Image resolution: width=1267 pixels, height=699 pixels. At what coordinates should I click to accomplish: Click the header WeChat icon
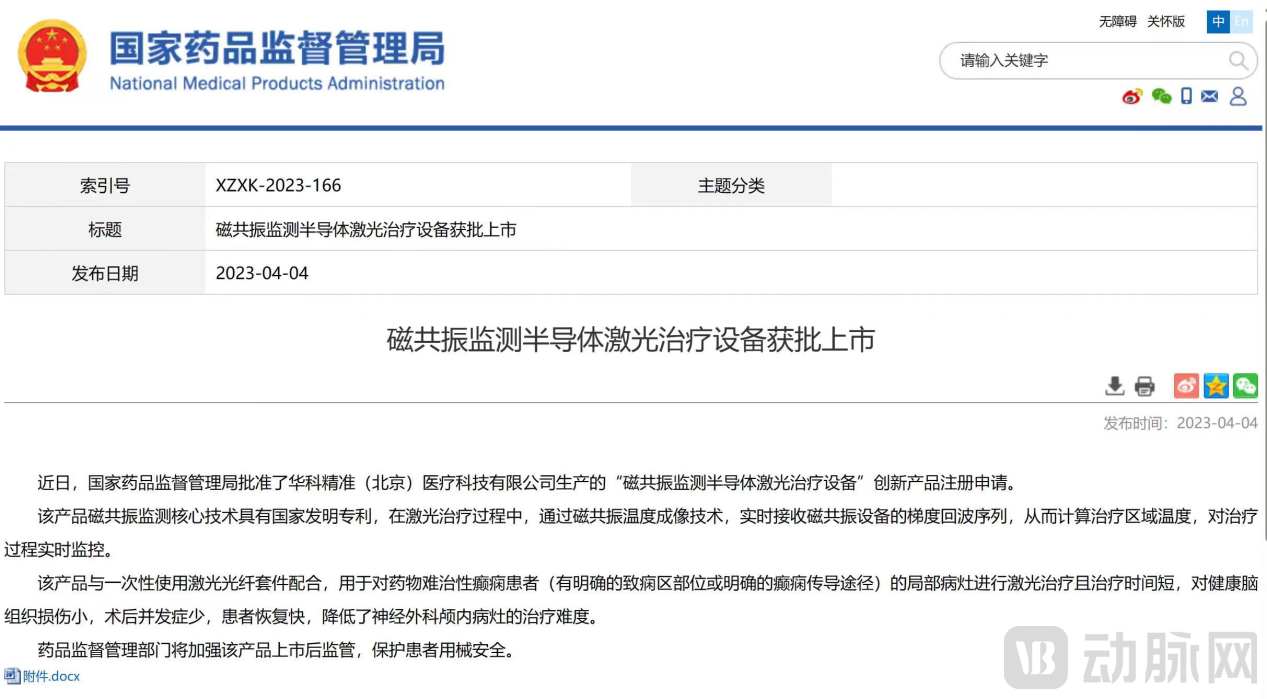coord(1161,96)
